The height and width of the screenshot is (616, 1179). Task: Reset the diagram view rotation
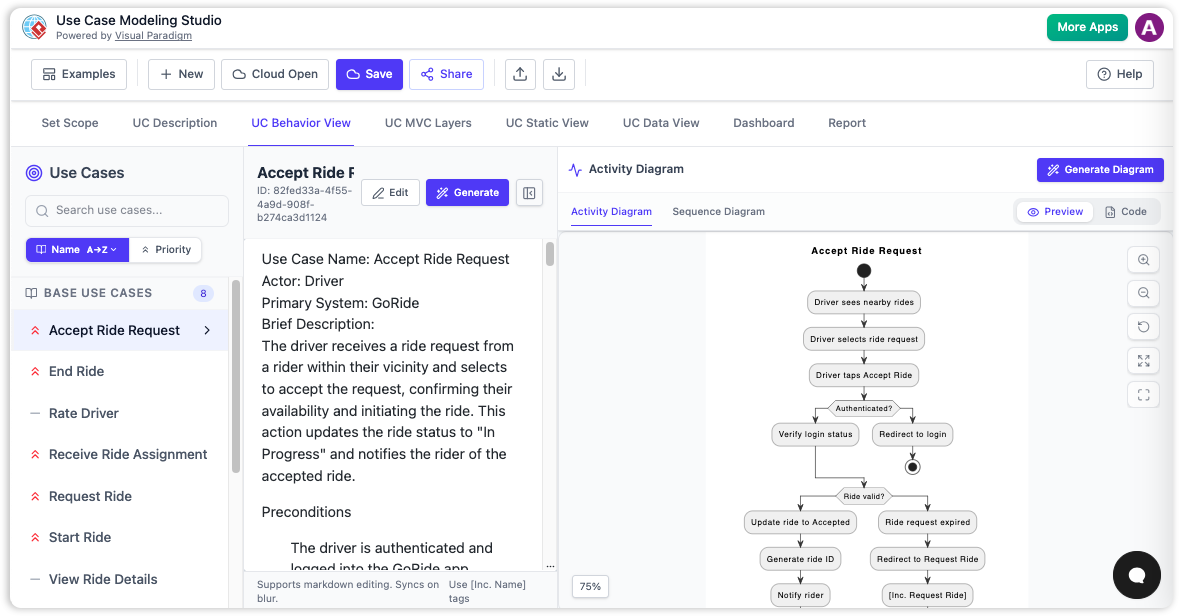click(1143, 326)
